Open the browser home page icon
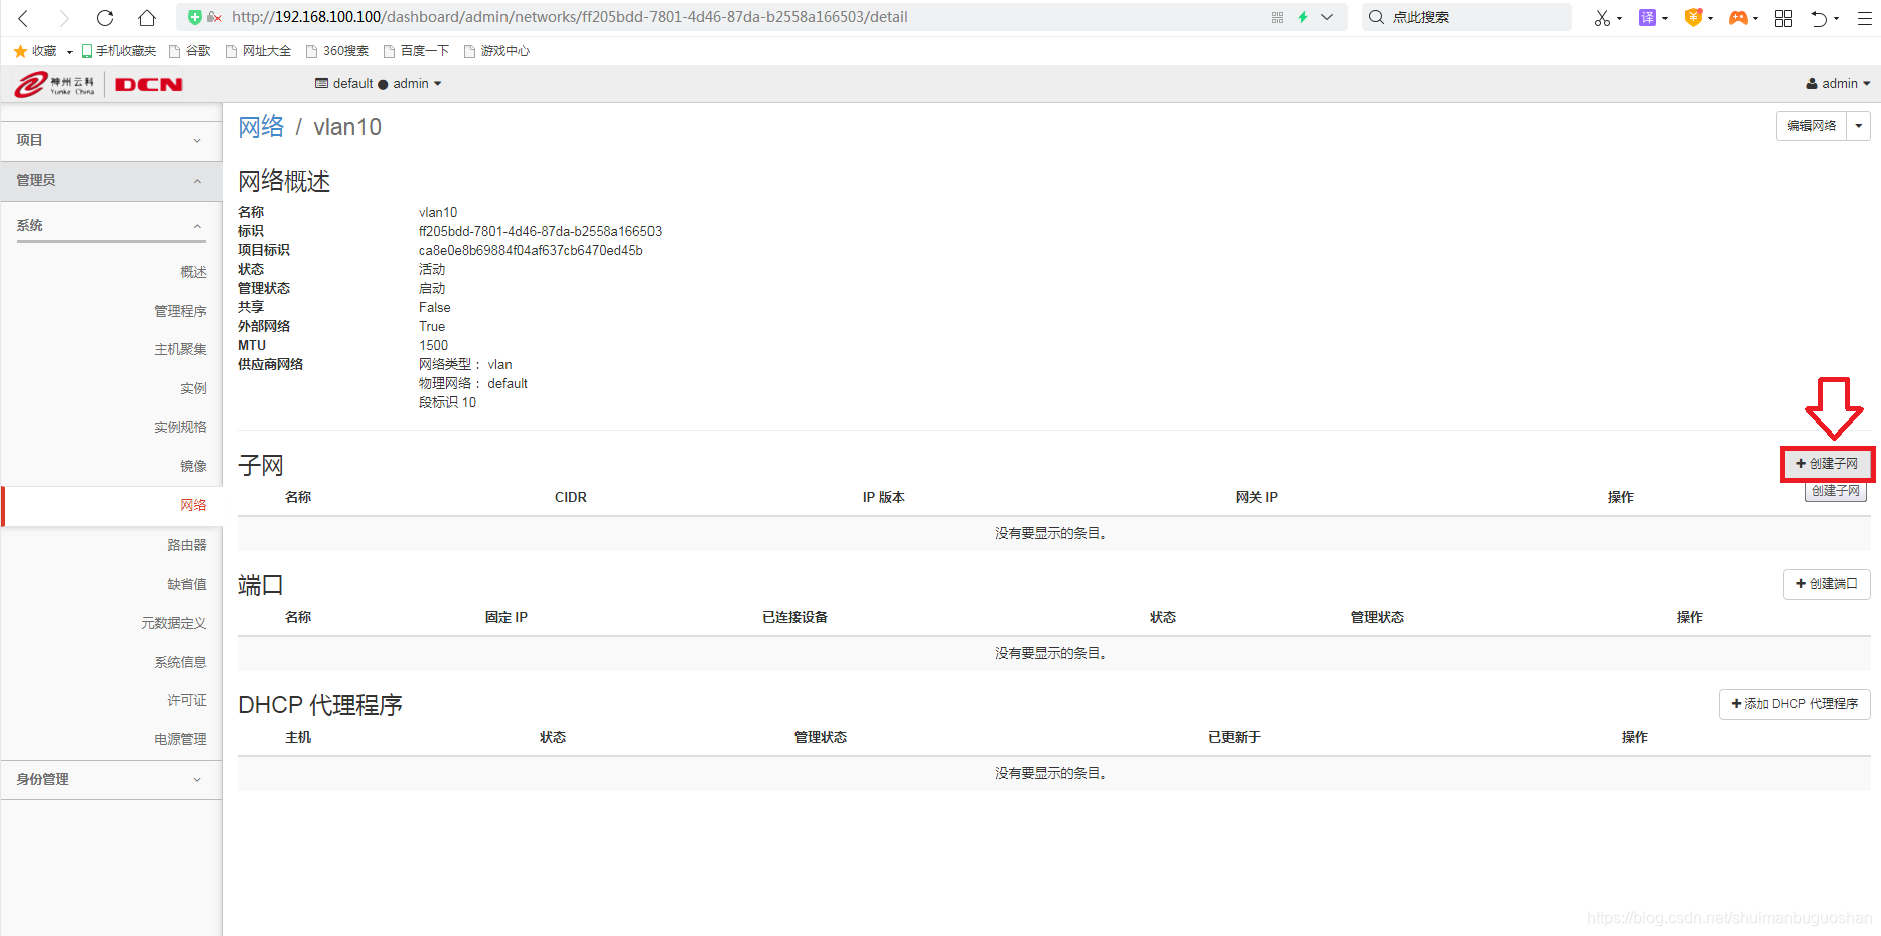 (x=147, y=18)
